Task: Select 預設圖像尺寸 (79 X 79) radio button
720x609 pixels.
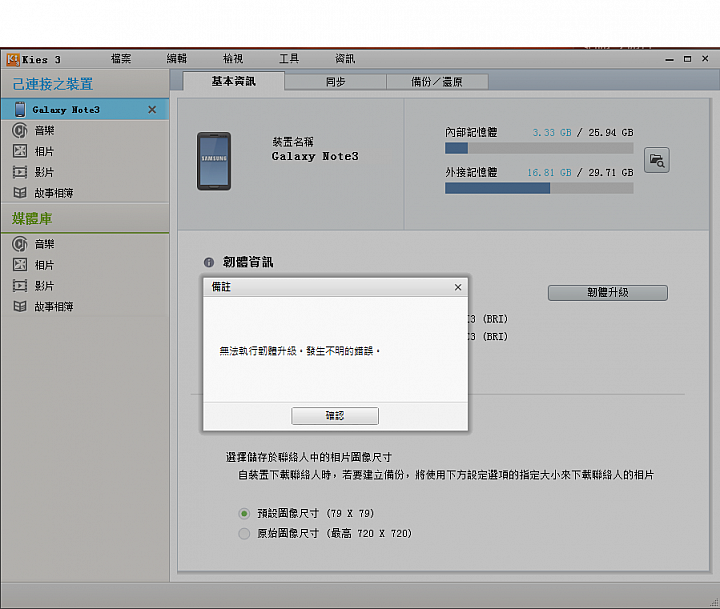Action: 244,513
